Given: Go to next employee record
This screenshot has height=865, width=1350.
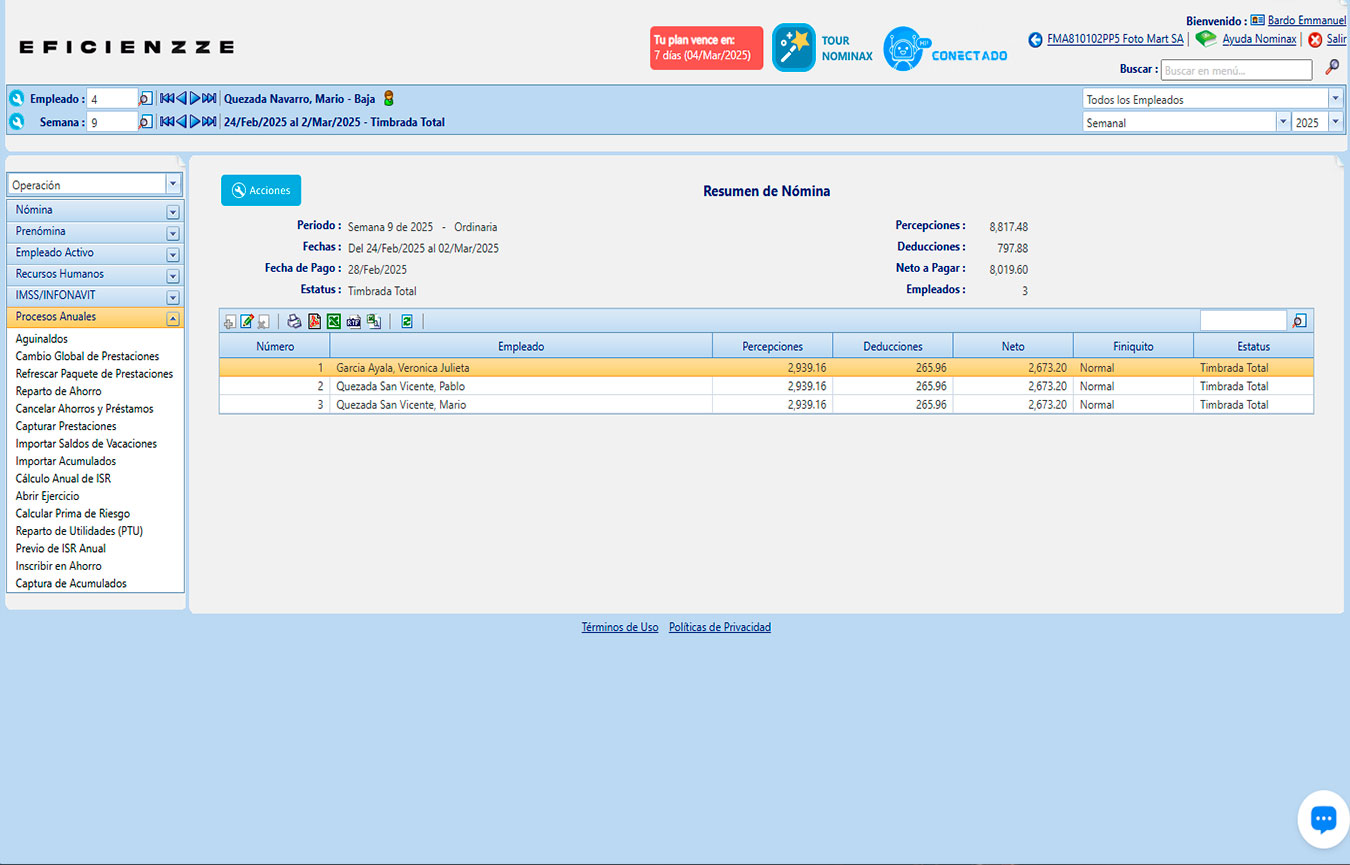Looking at the screenshot, I should (196, 98).
